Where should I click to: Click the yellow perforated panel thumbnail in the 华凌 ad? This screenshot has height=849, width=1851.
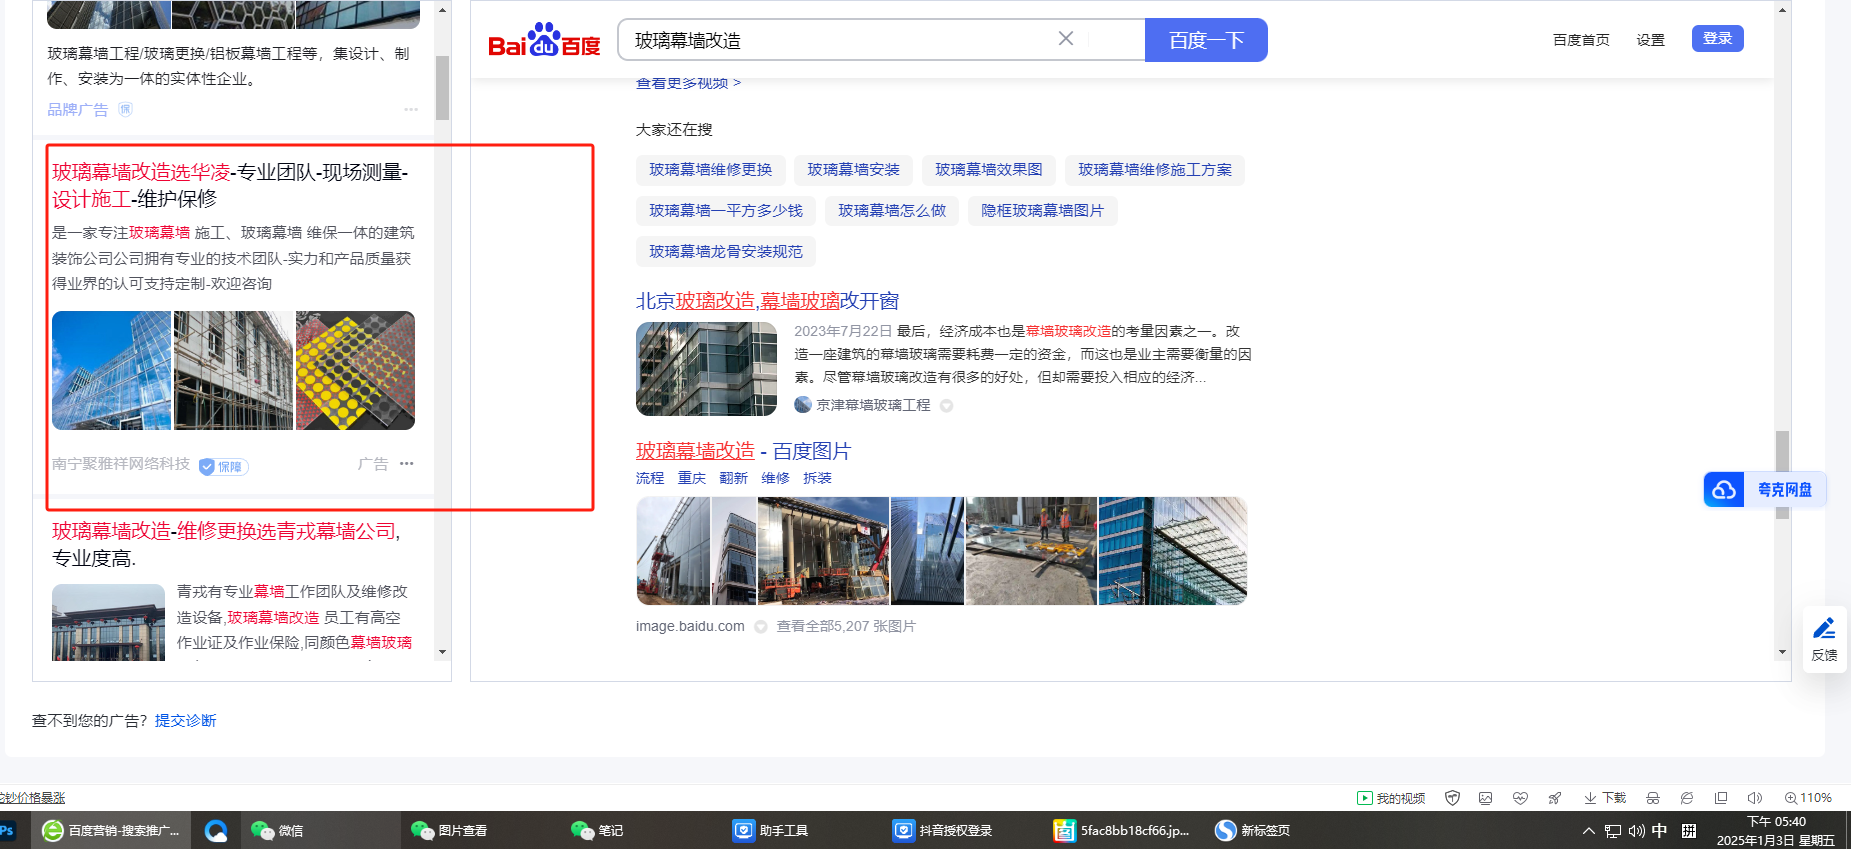coord(355,371)
